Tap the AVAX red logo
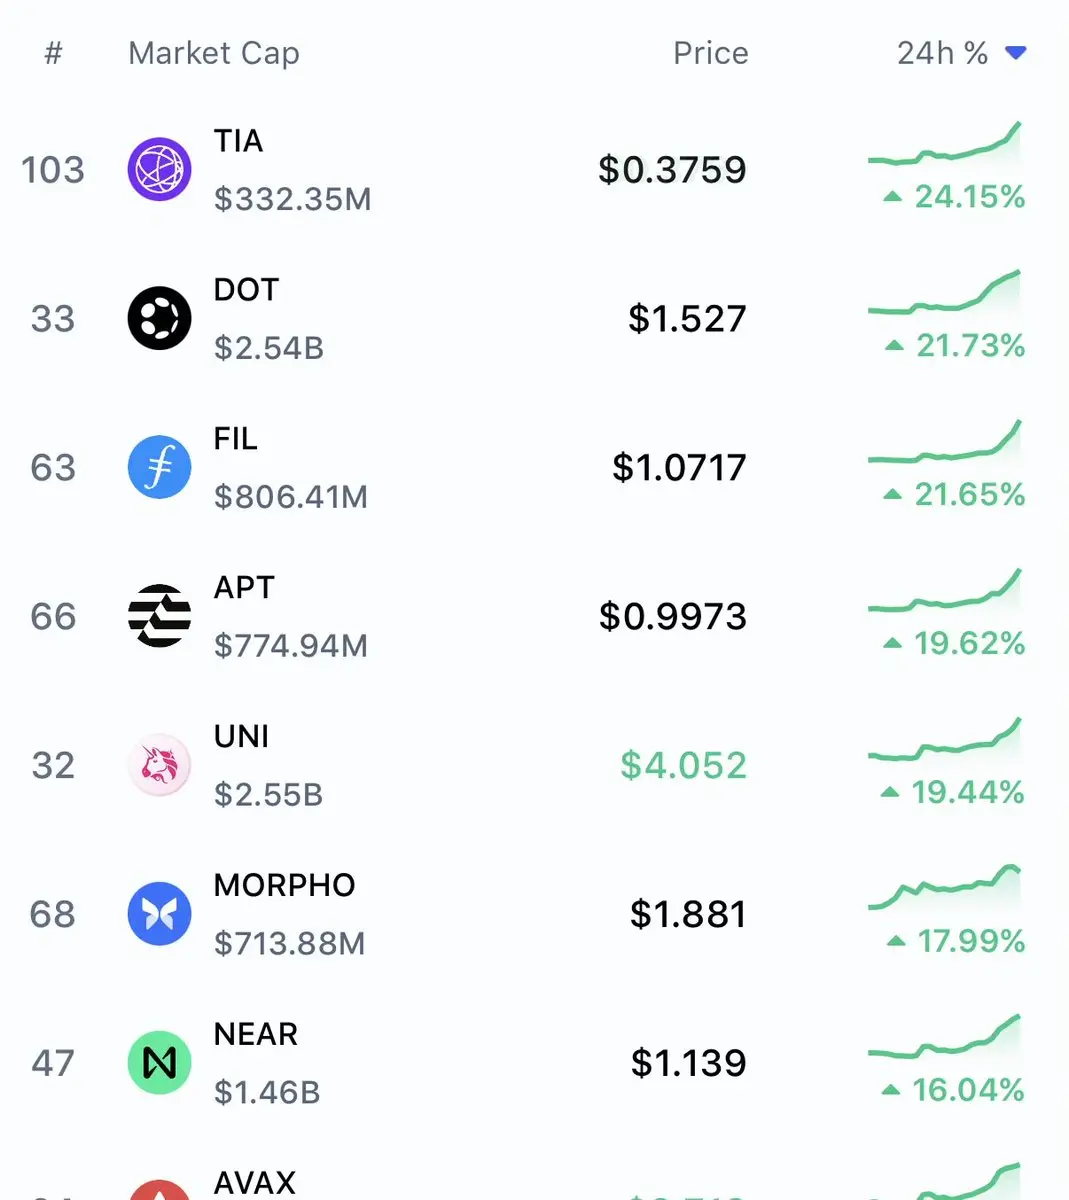Viewport: 1069px width, 1200px height. [160, 1190]
